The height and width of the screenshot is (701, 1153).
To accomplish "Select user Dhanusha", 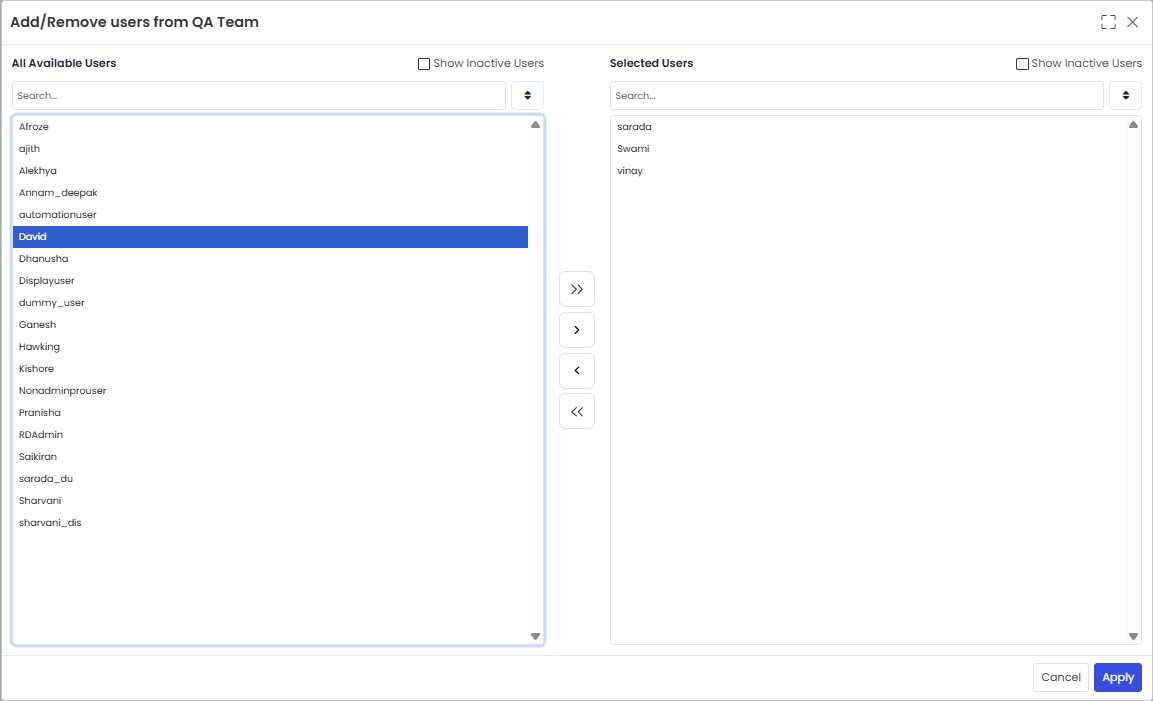I will coord(270,259).
